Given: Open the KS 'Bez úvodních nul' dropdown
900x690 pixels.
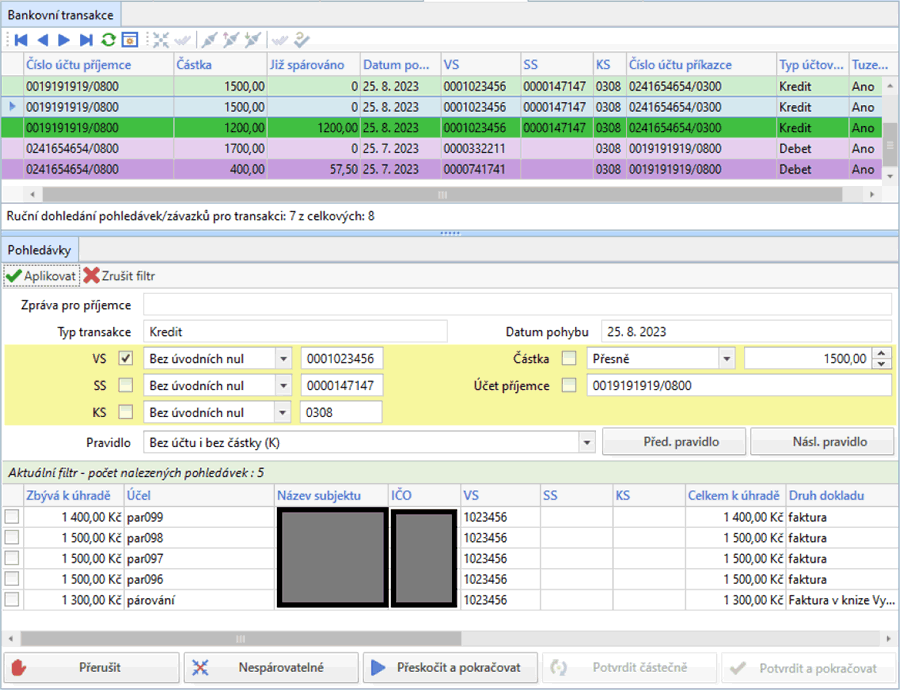Looking at the screenshot, I should pos(283,412).
